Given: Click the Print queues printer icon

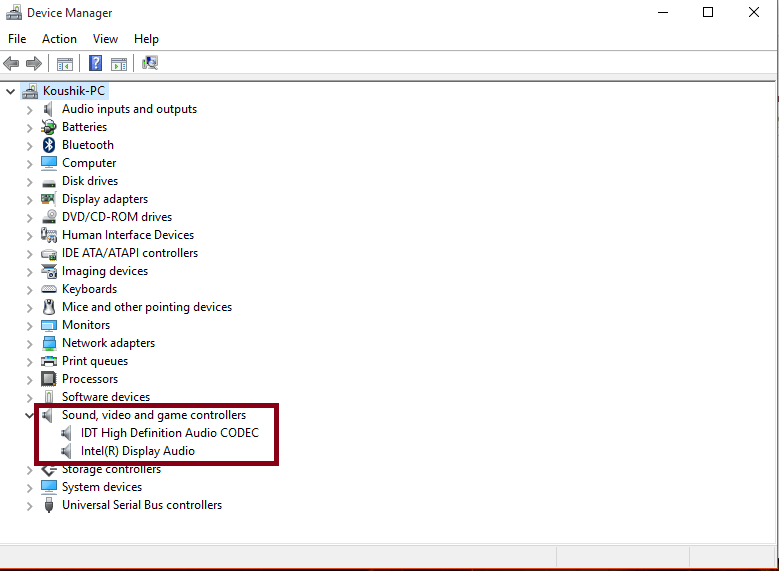Looking at the screenshot, I should click(49, 361).
